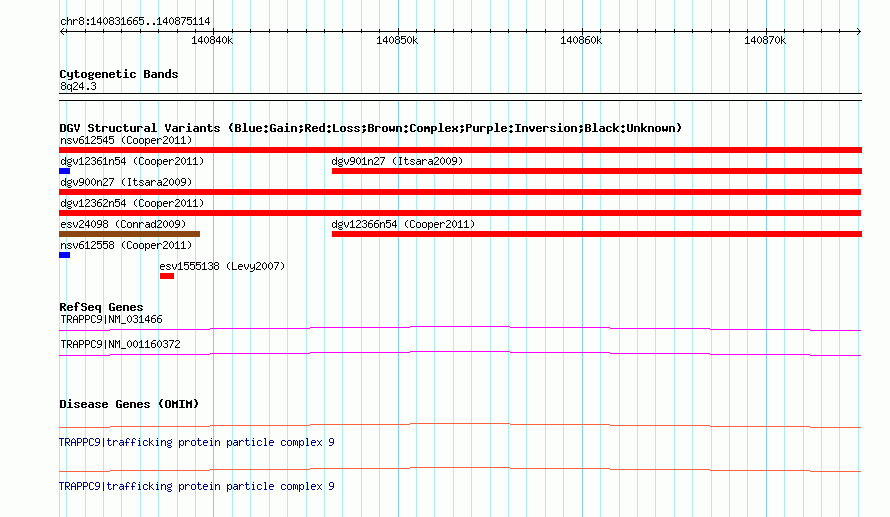Click the red loss bar of dgv12366n54
This screenshot has height=517, width=890.
click(597, 234)
